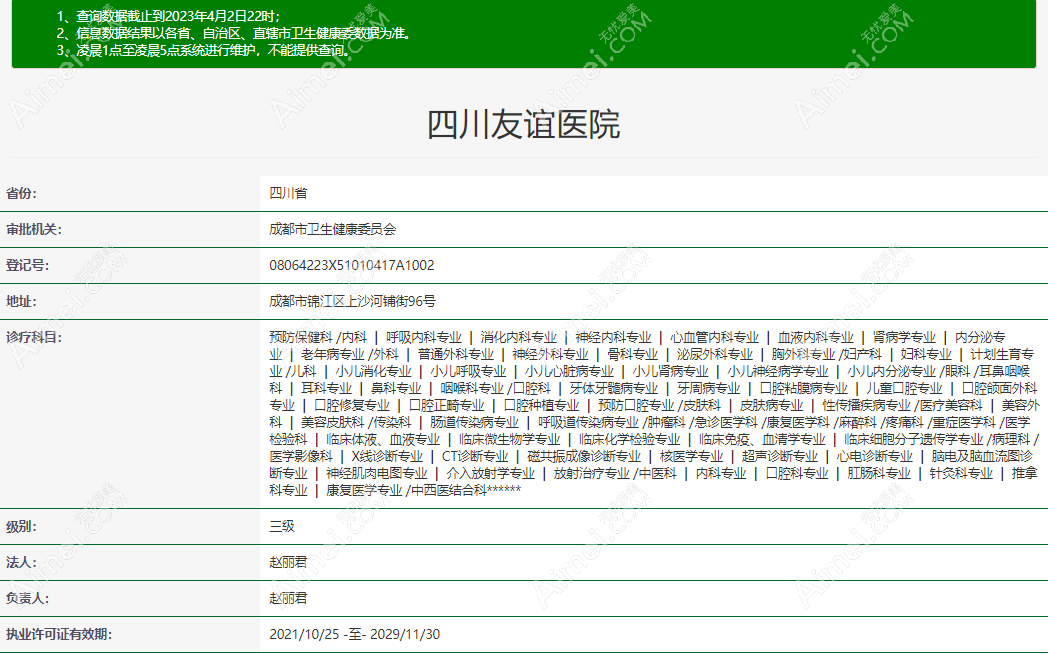Click 泌尿外科专业 in department list
The image size is (1048, 653).
(x=714, y=354)
